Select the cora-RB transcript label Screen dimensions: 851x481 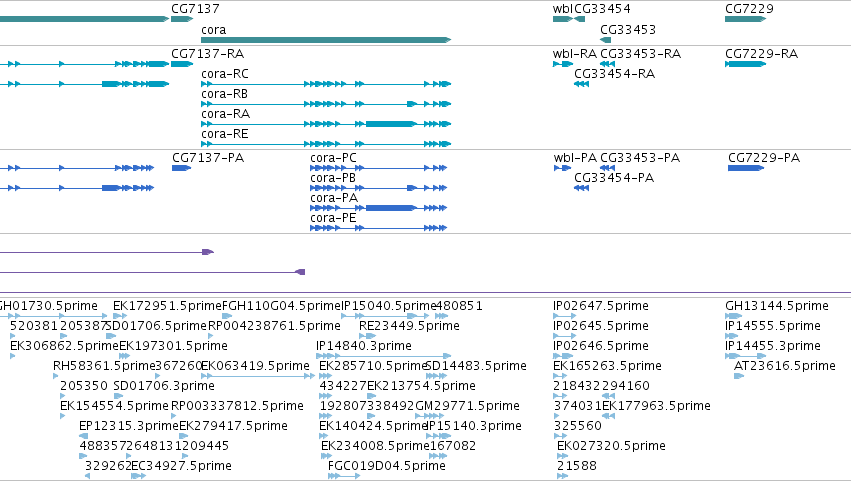224,94
